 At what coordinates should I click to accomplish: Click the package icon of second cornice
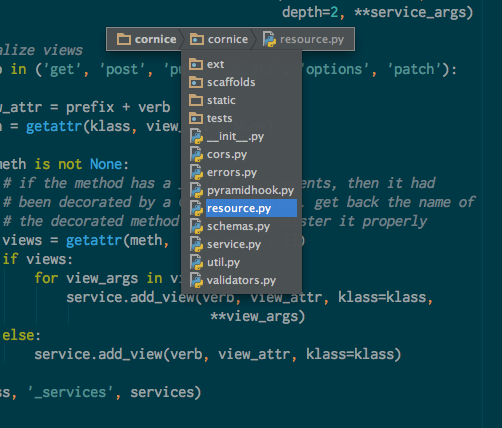[197, 39]
